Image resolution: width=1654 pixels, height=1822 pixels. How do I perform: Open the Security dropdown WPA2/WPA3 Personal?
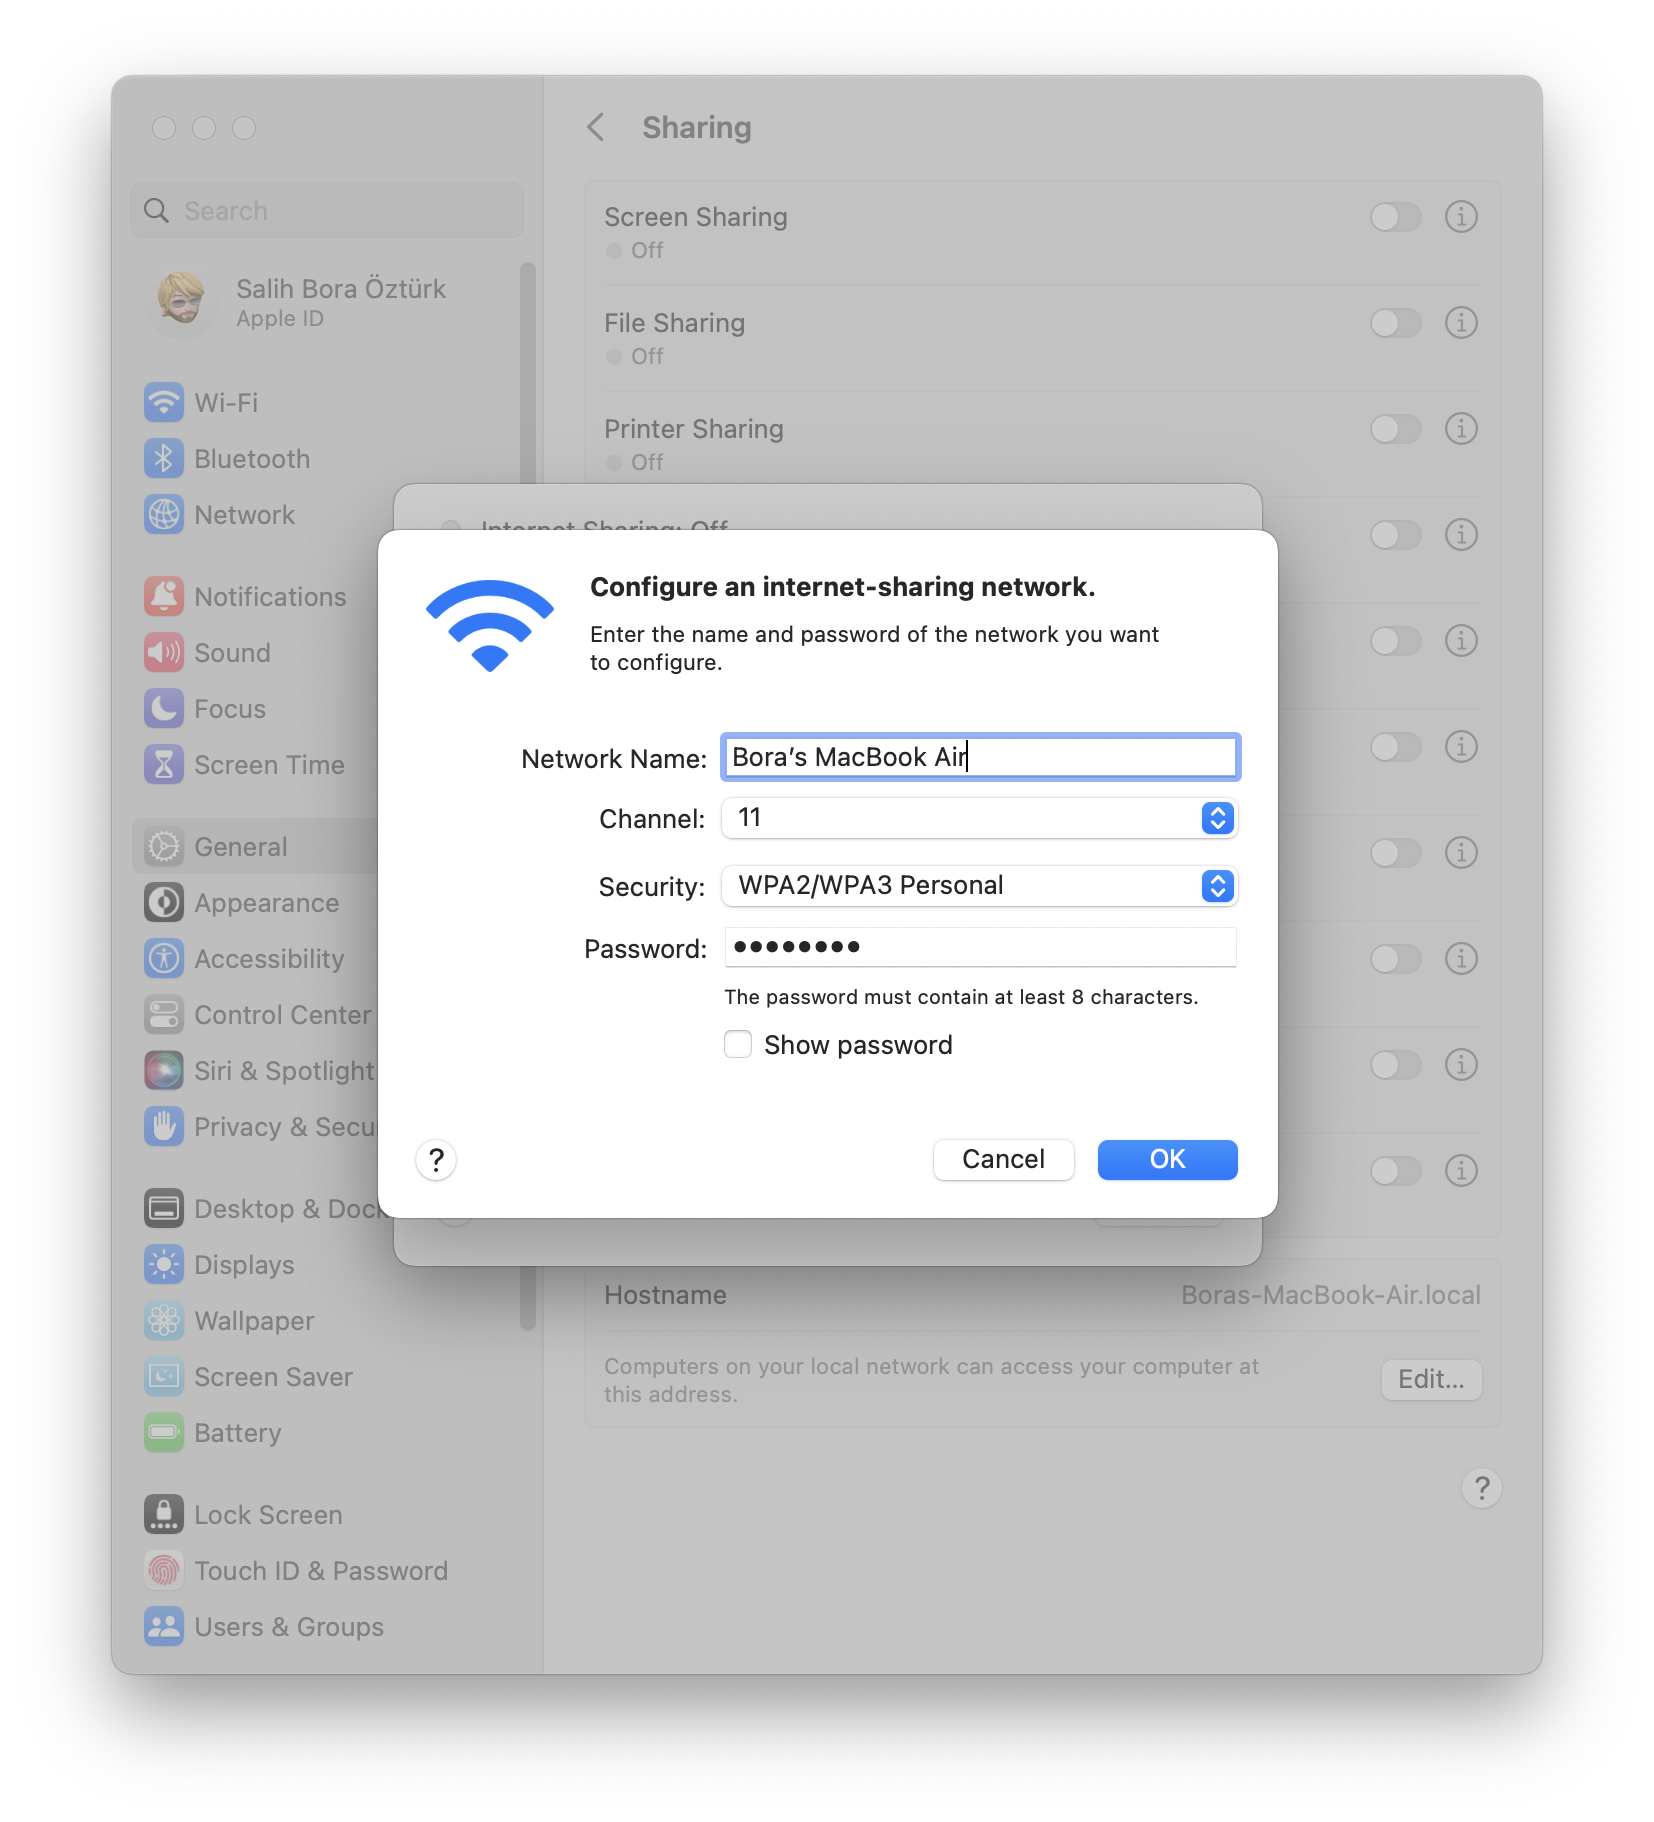click(x=979, y=886)
